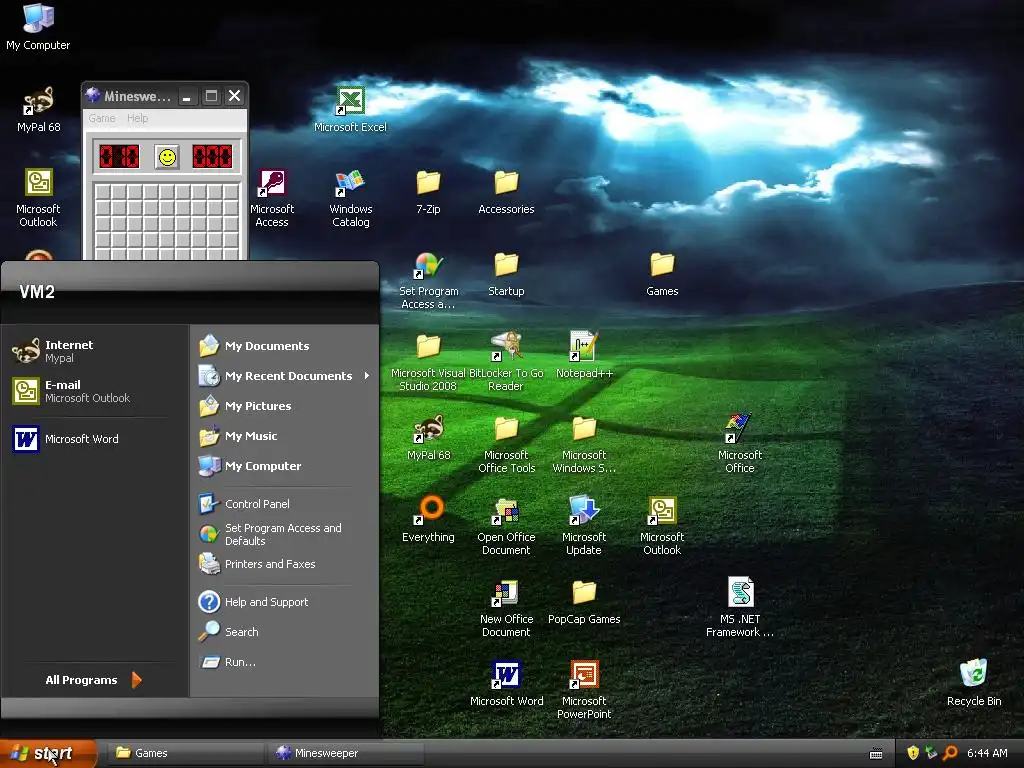The width and height of the screenshot is (1024, 768).
Task: Open Minesweeper Help menu
Action: (138, 118)
